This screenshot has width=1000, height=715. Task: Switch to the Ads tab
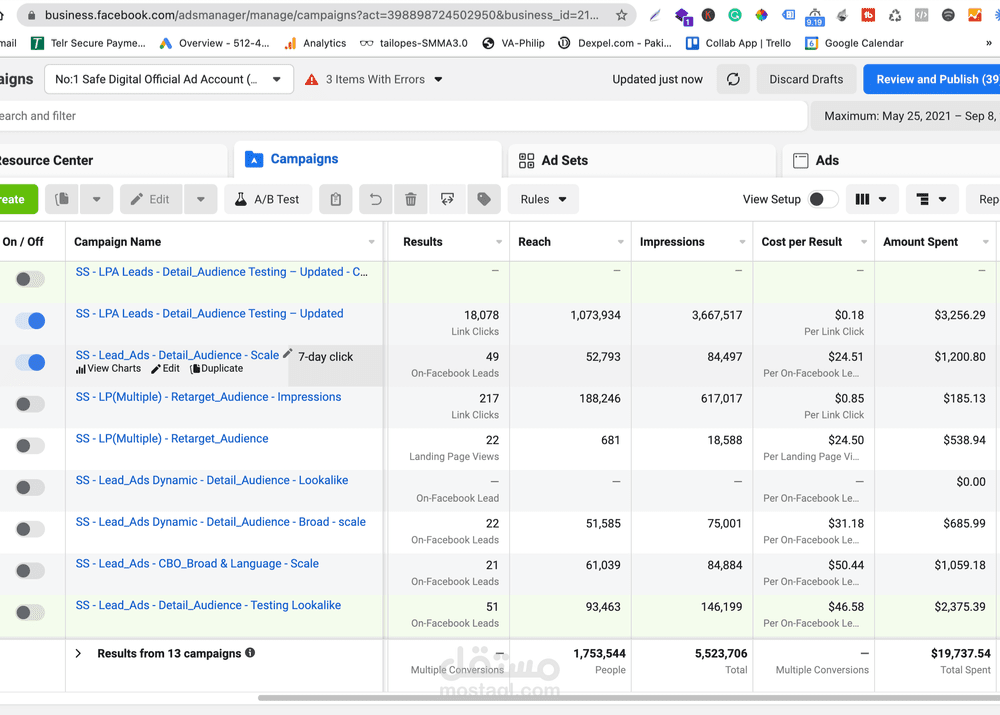(893, 160)
